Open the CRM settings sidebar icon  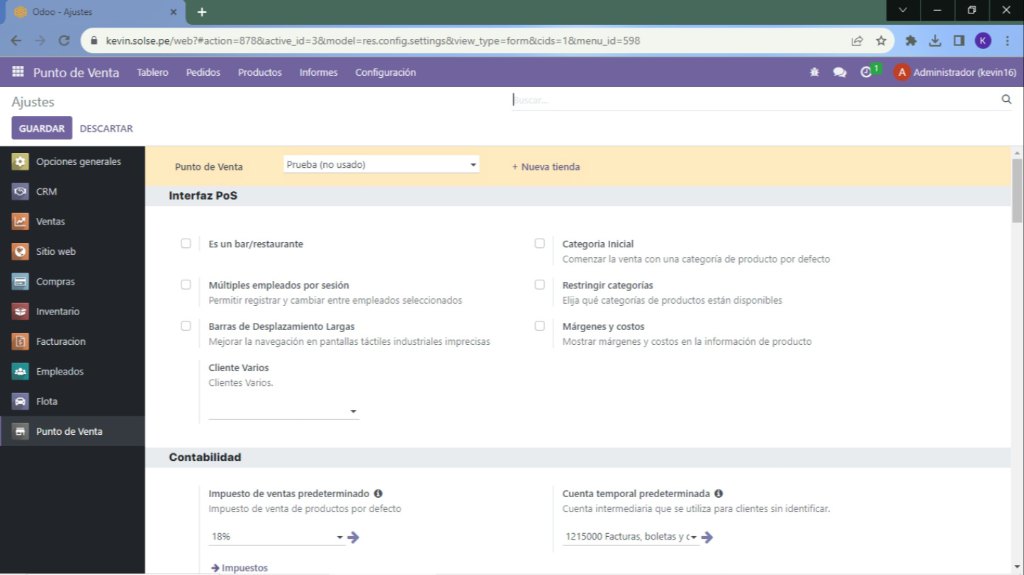tap(20, 192)
